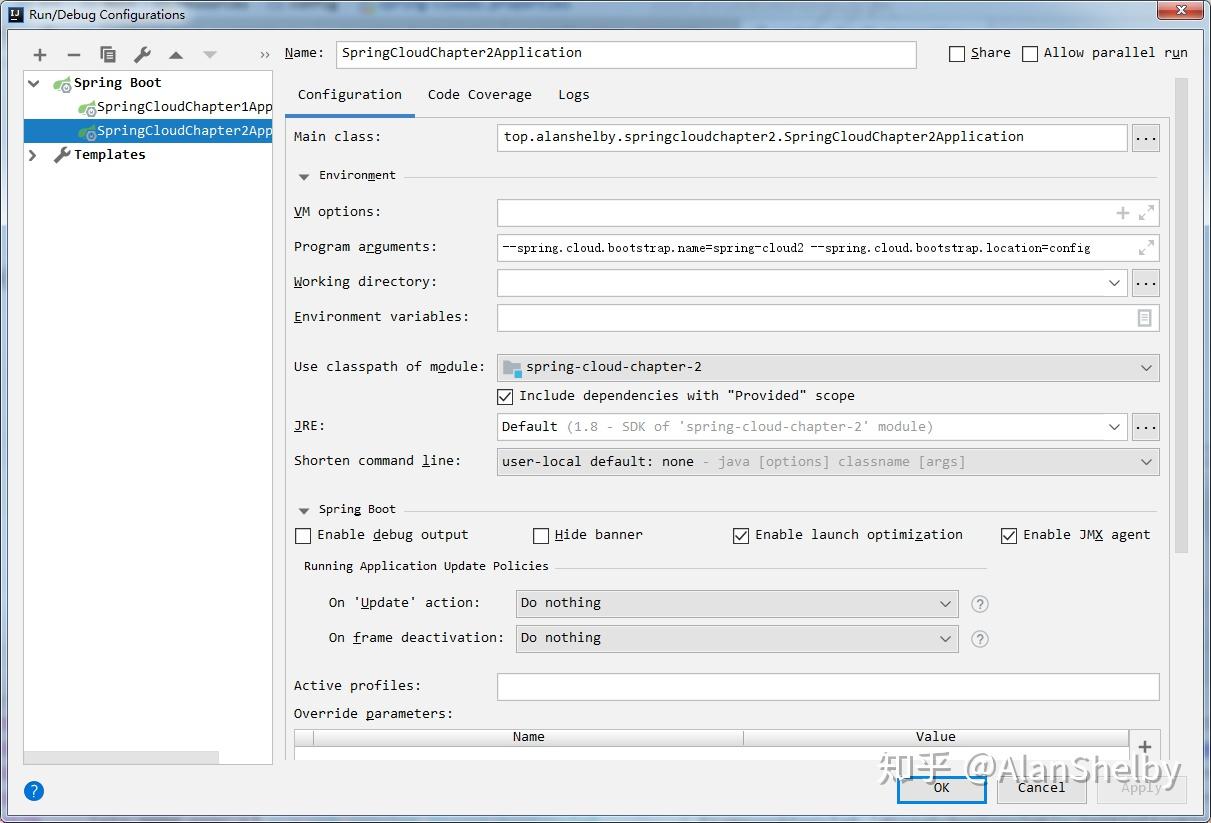This screenshot has height=823, width=1211.
Task: Add an Override parameter with plus icon
Action: pos(1144,745)
